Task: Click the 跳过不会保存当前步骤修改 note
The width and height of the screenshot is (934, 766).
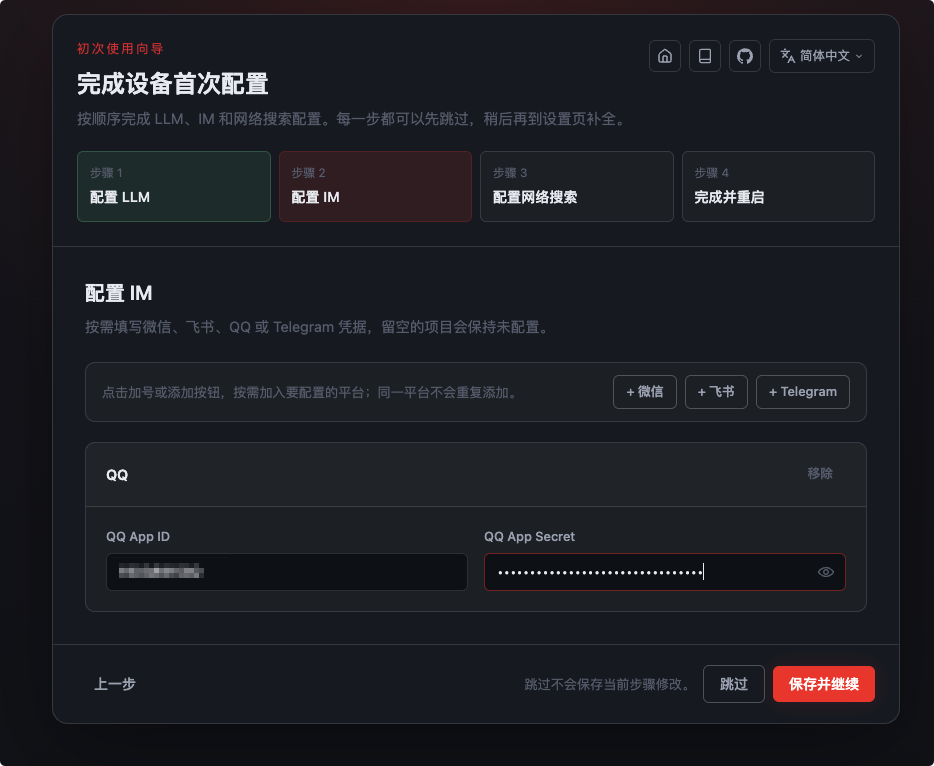Action: (608, 684)
